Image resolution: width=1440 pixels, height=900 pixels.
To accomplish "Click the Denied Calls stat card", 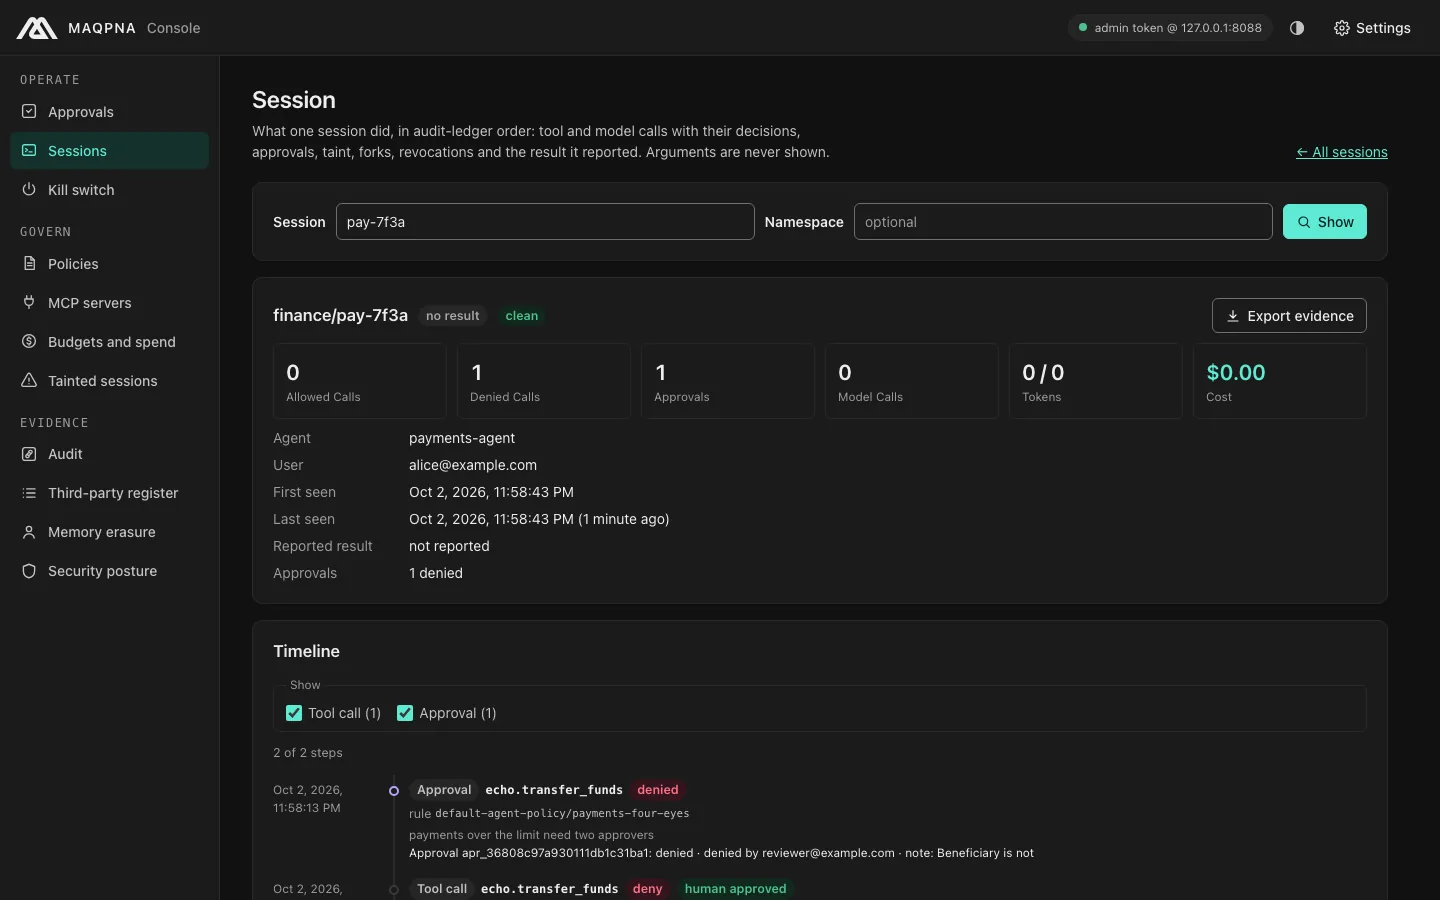I will [544, 381].
